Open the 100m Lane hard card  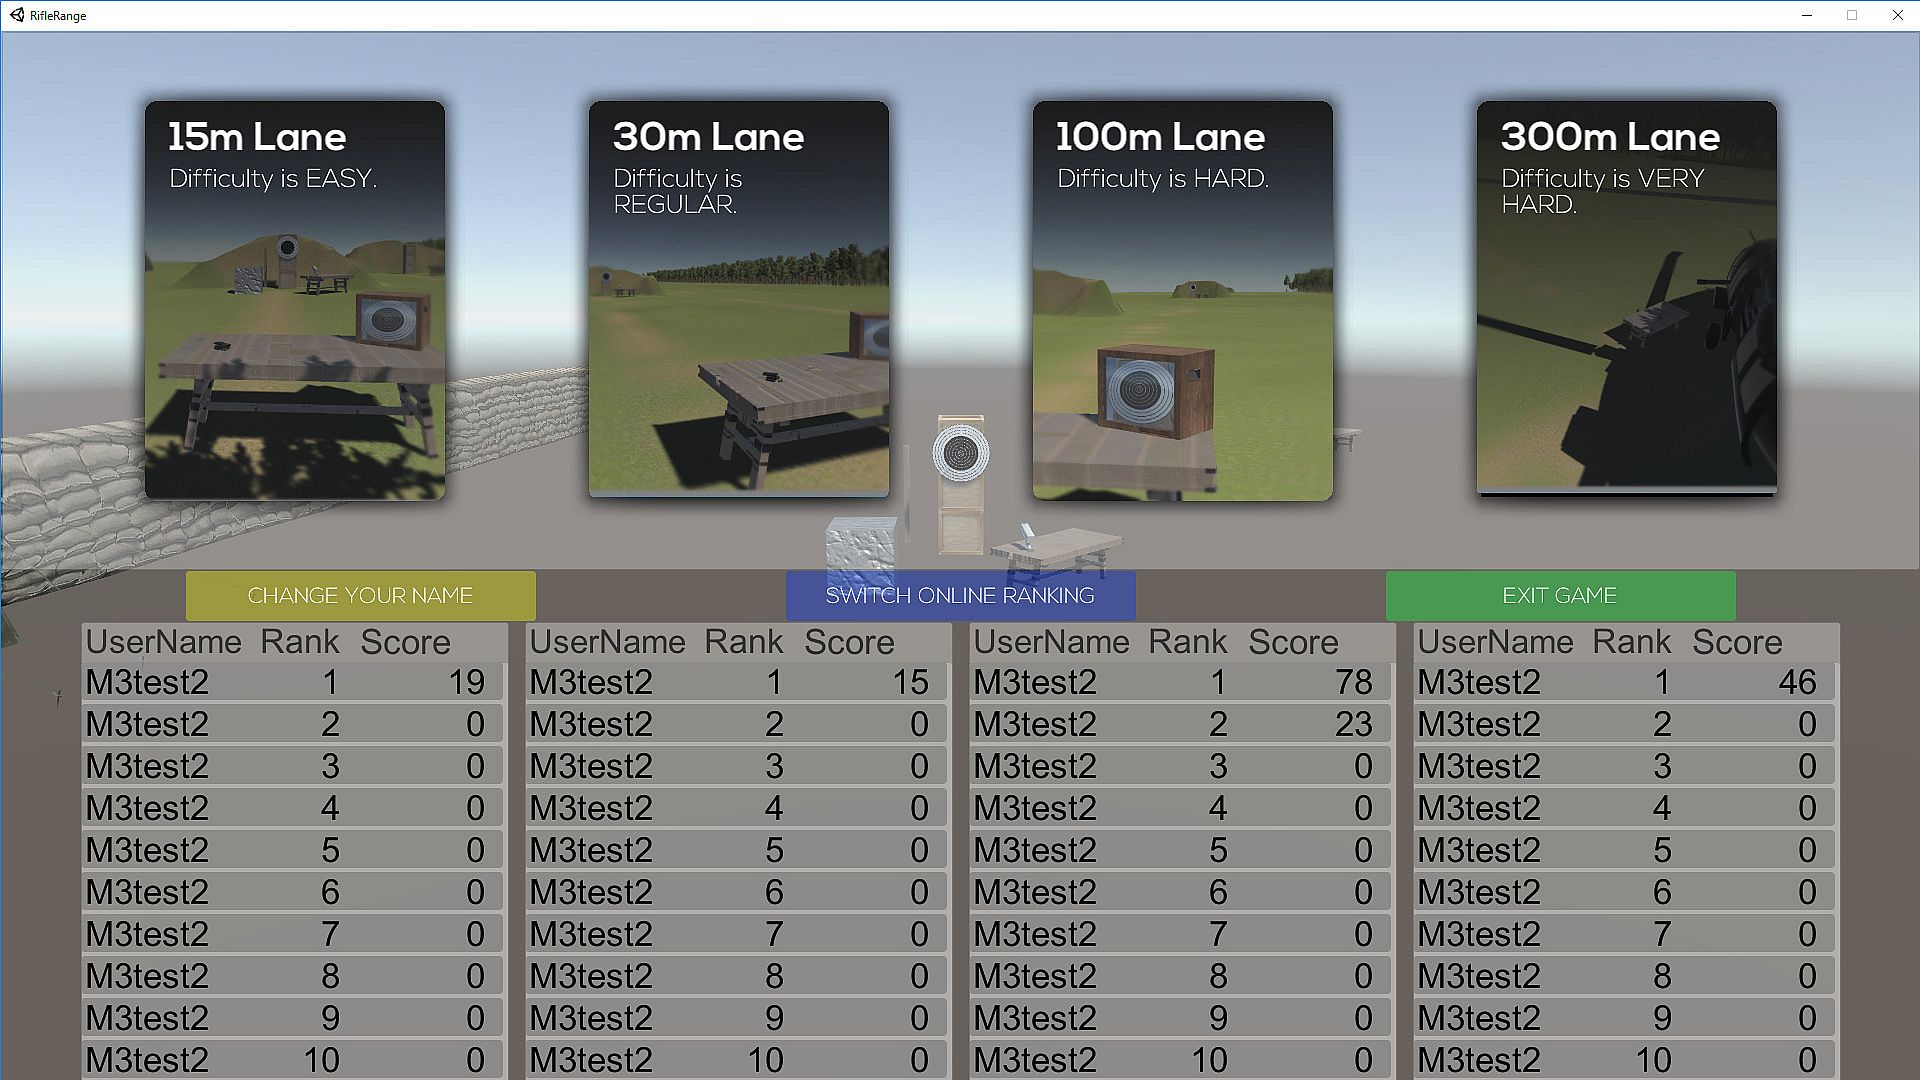point(1182,300)
